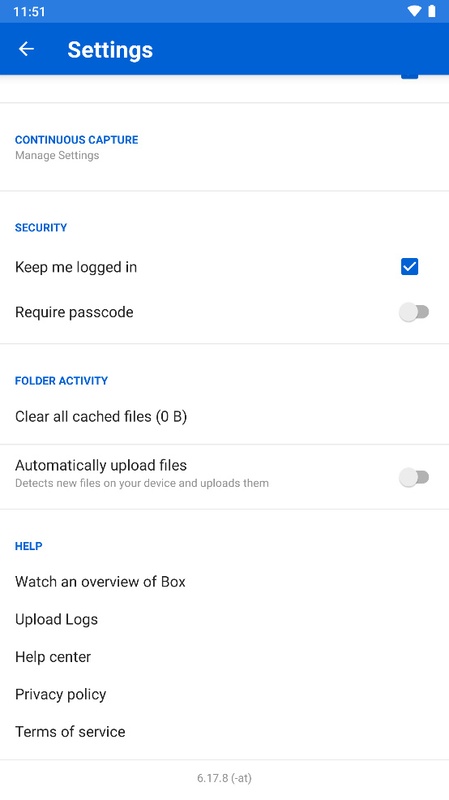Tap the Settings title text

point(110,50)
